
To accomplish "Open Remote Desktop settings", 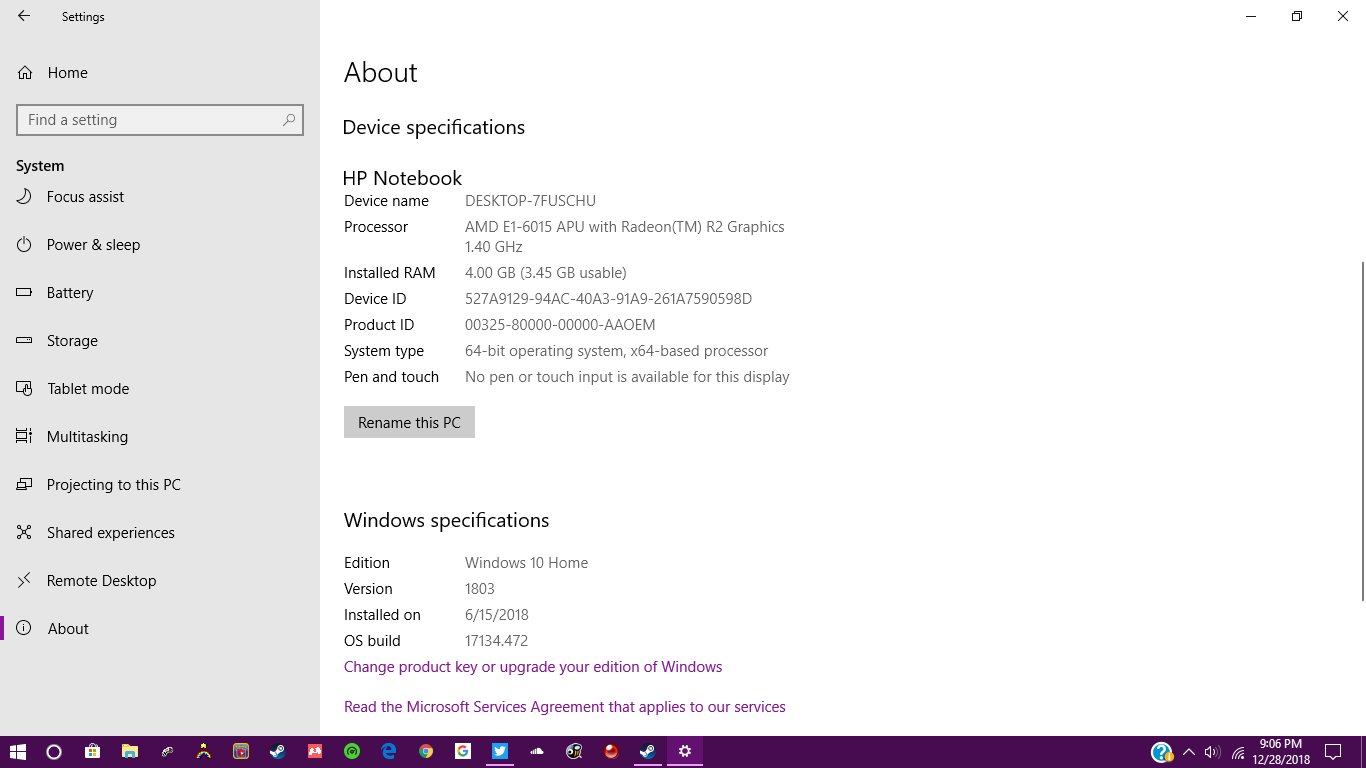I will (160, 581).
